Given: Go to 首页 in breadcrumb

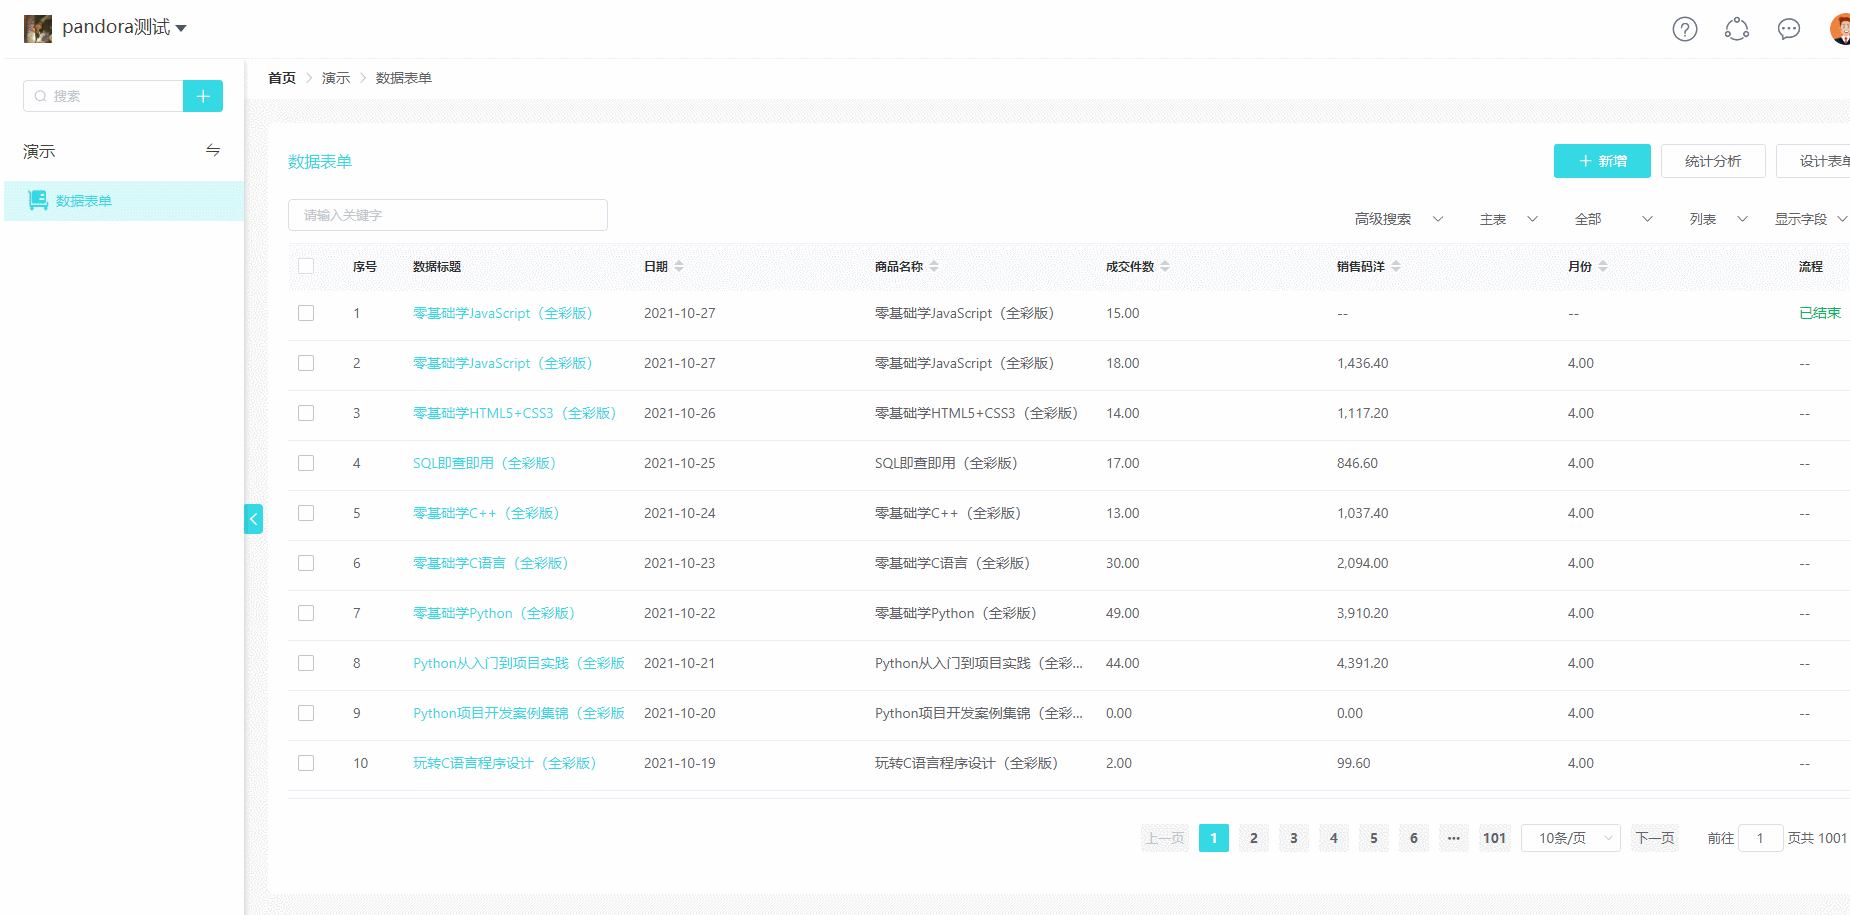Looking at the screenshot, I should [x=282, y=78].
